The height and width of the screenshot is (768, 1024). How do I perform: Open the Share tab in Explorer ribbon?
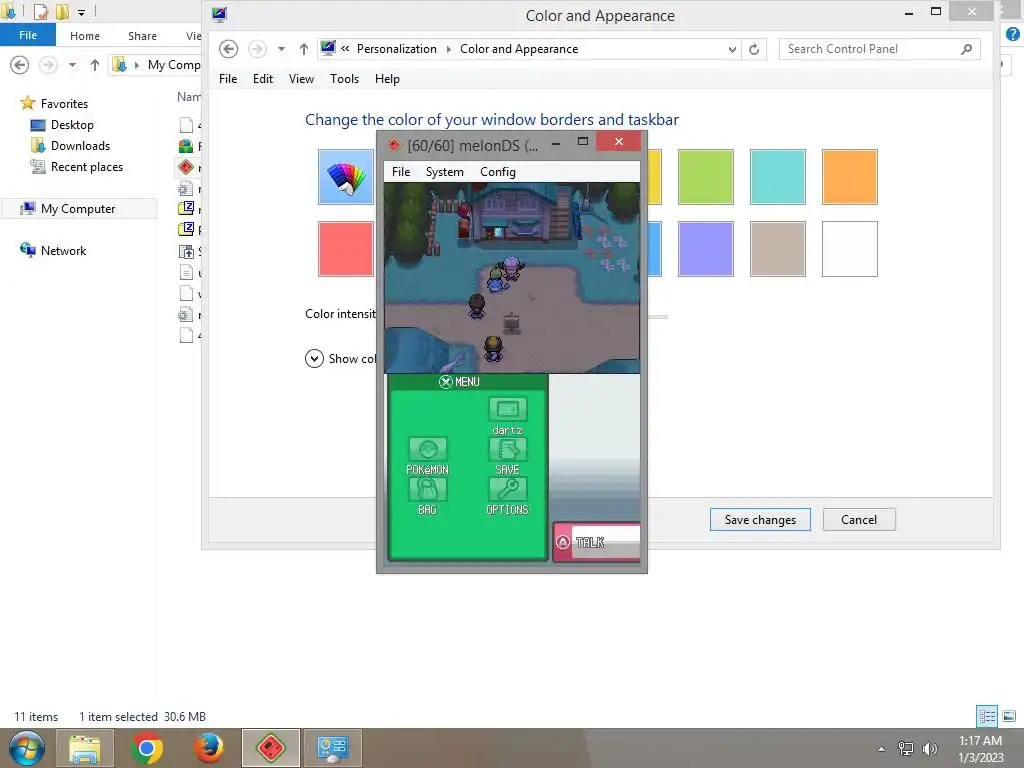coord(142,36)
